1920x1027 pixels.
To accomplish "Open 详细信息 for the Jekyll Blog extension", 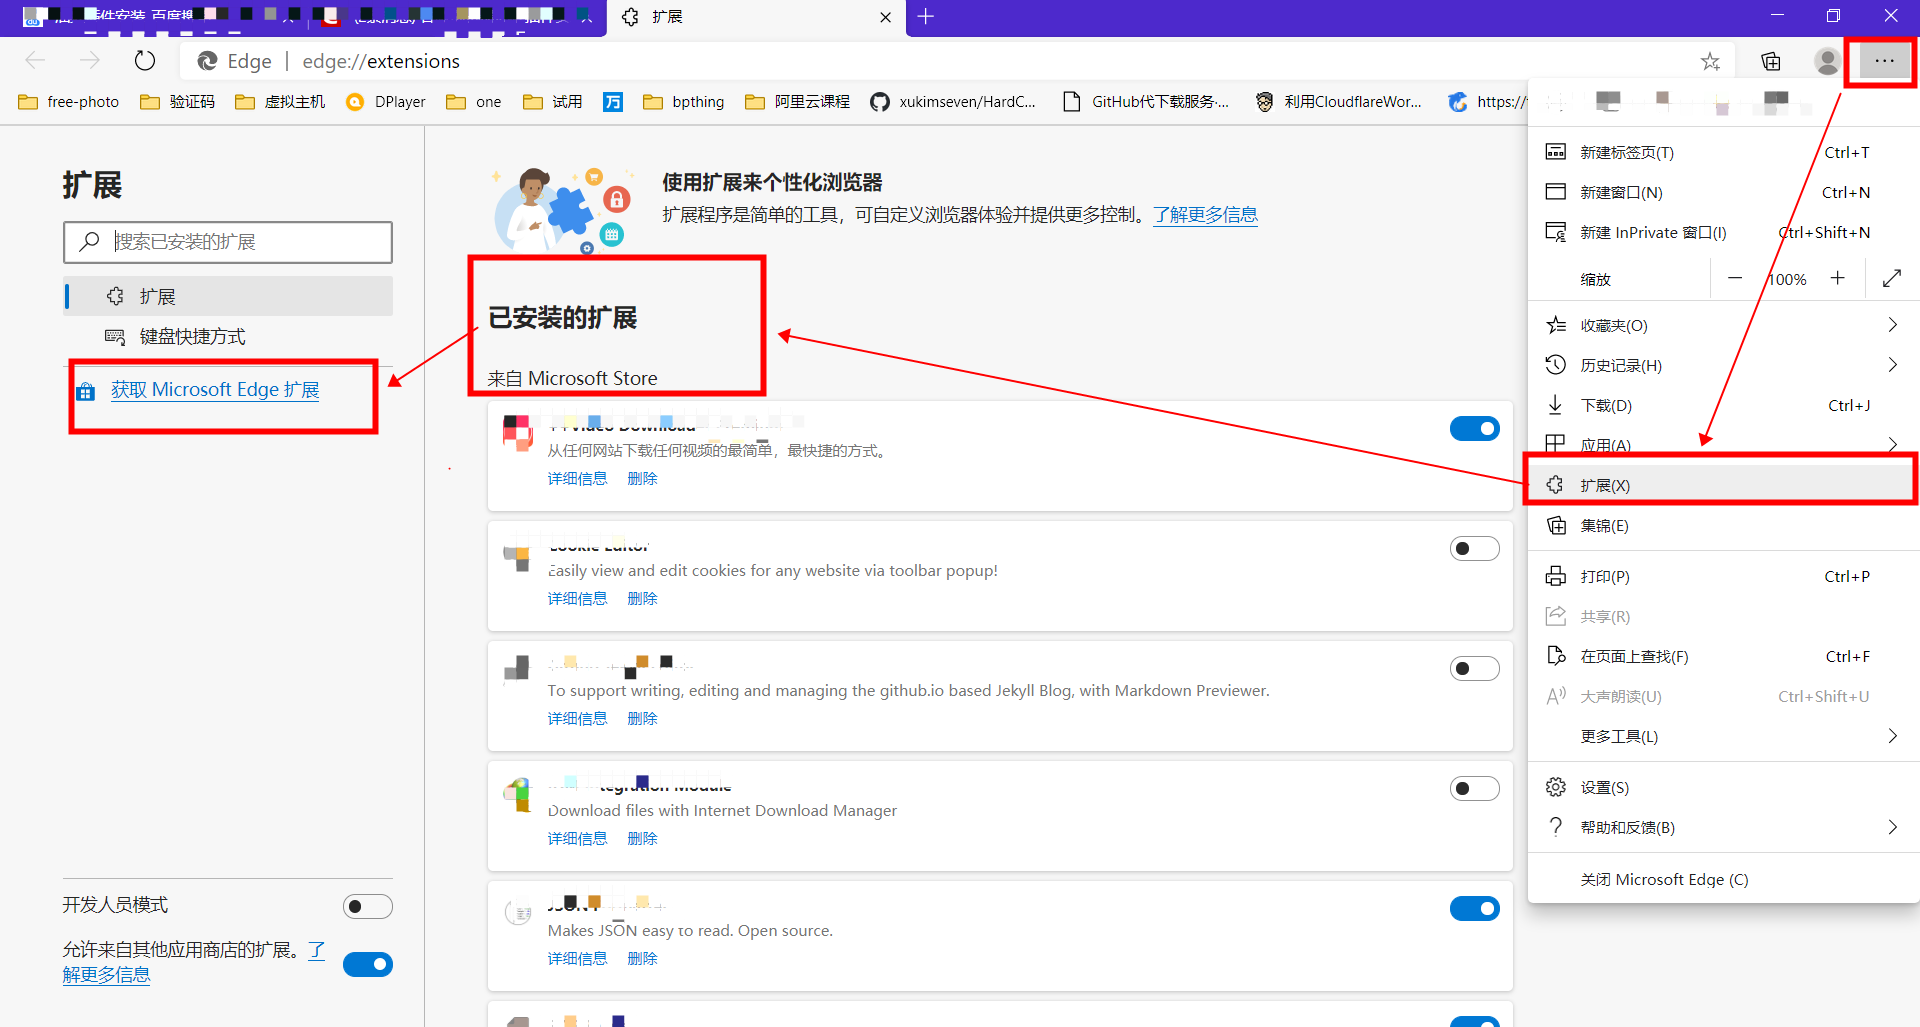I will coord(577,719).
